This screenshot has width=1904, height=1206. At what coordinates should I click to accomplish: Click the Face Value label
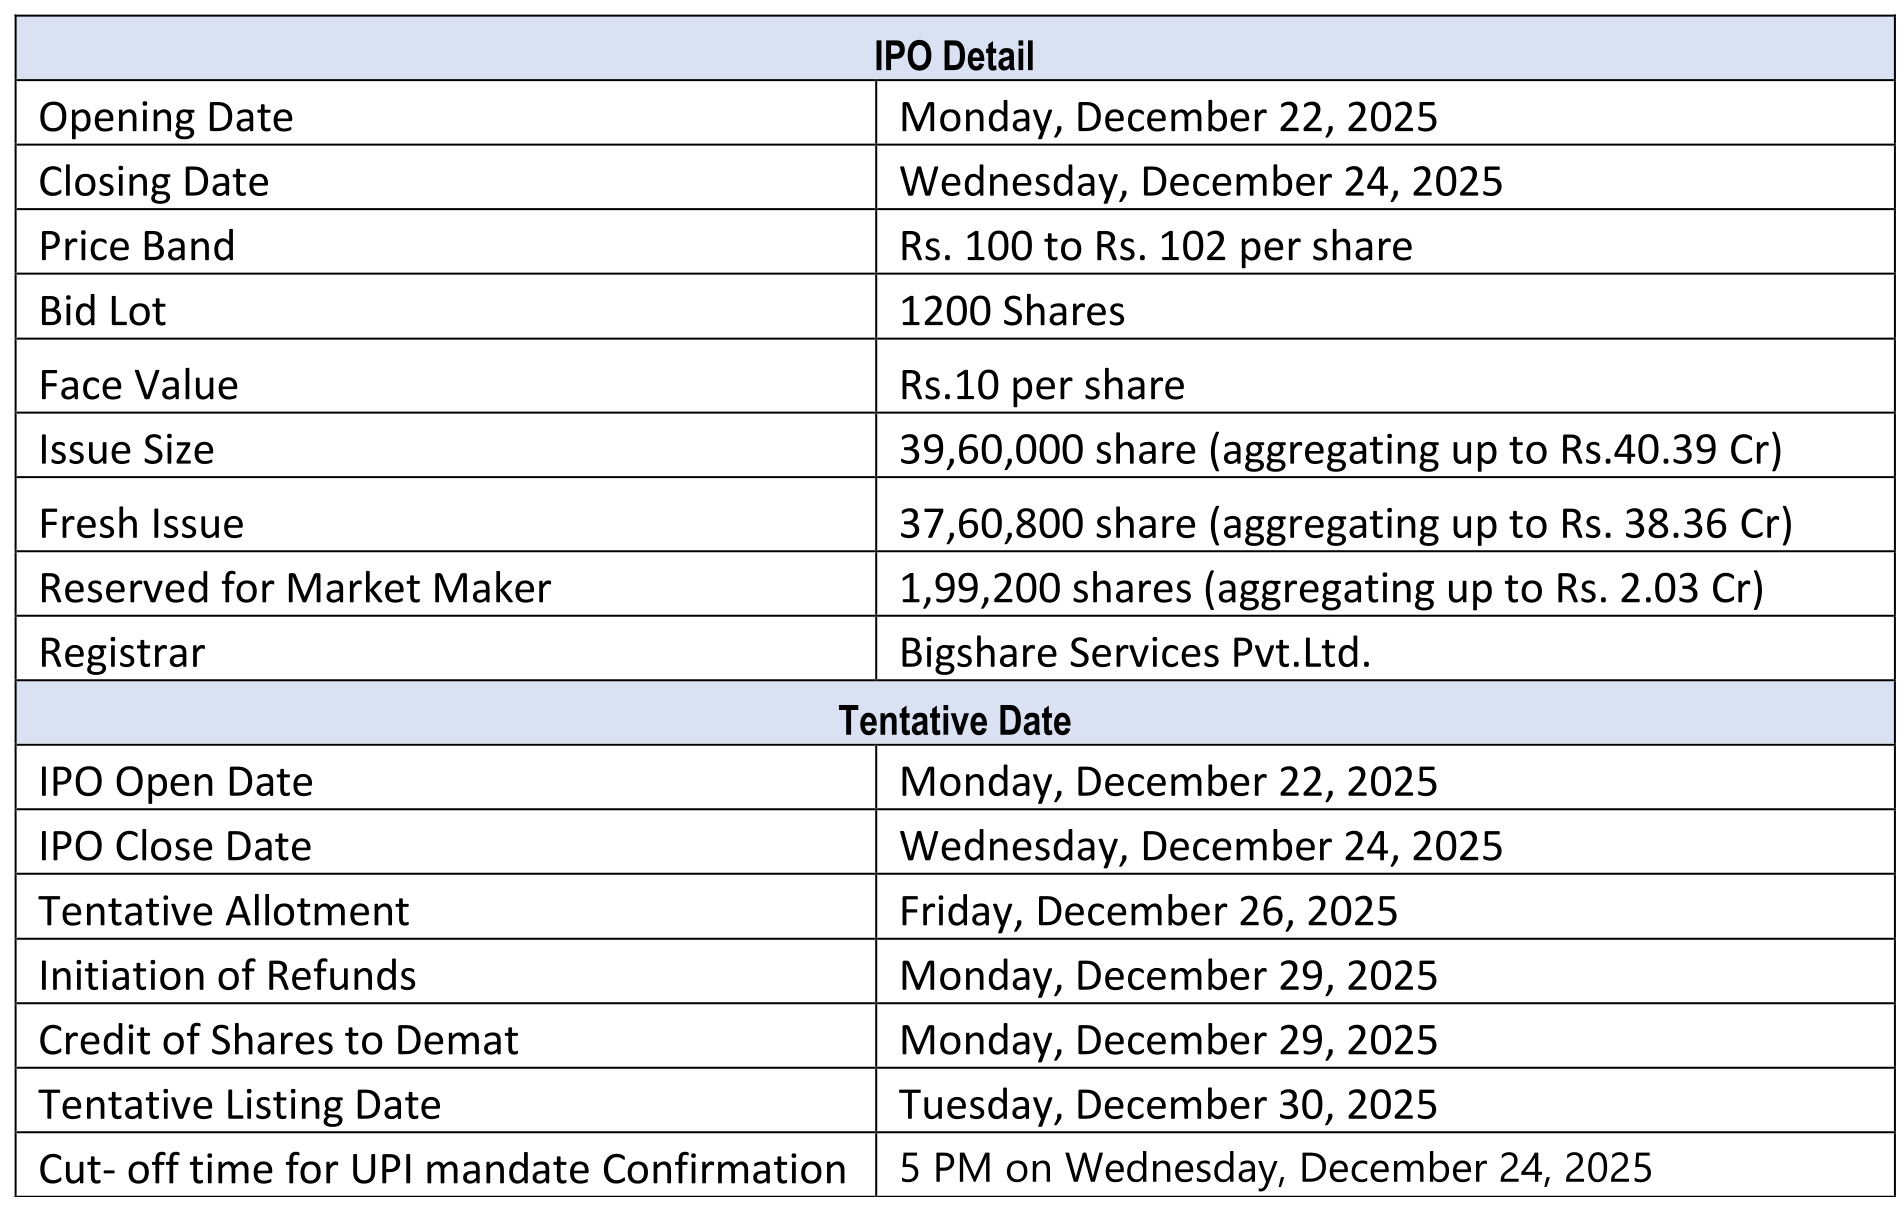[x=138, y=385]
